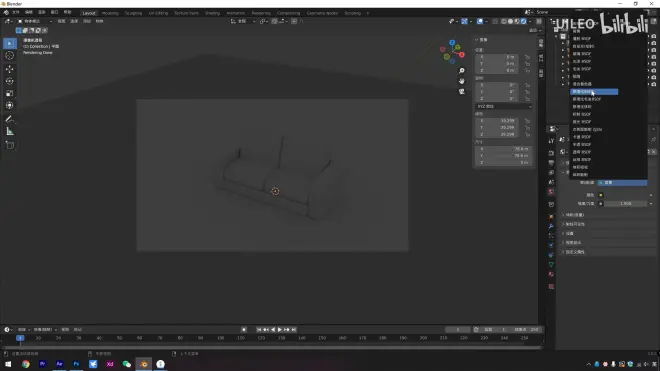The height and width of the screenshot is (371, 660).
Task: Switch to material preview shading
Action: point(517,21)
